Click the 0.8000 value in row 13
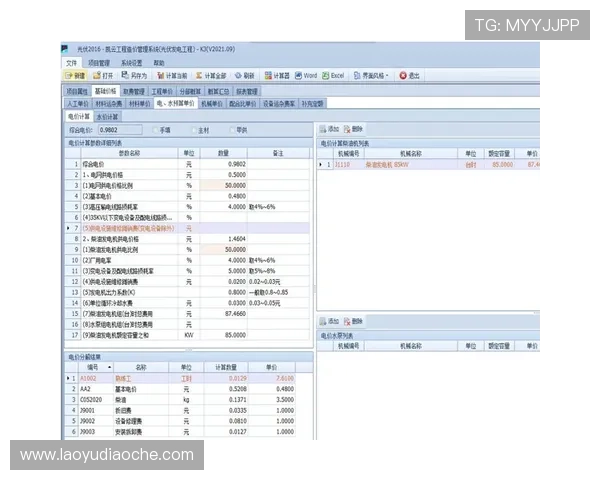The width and height of the screenshot is (600, 480). 223,292
